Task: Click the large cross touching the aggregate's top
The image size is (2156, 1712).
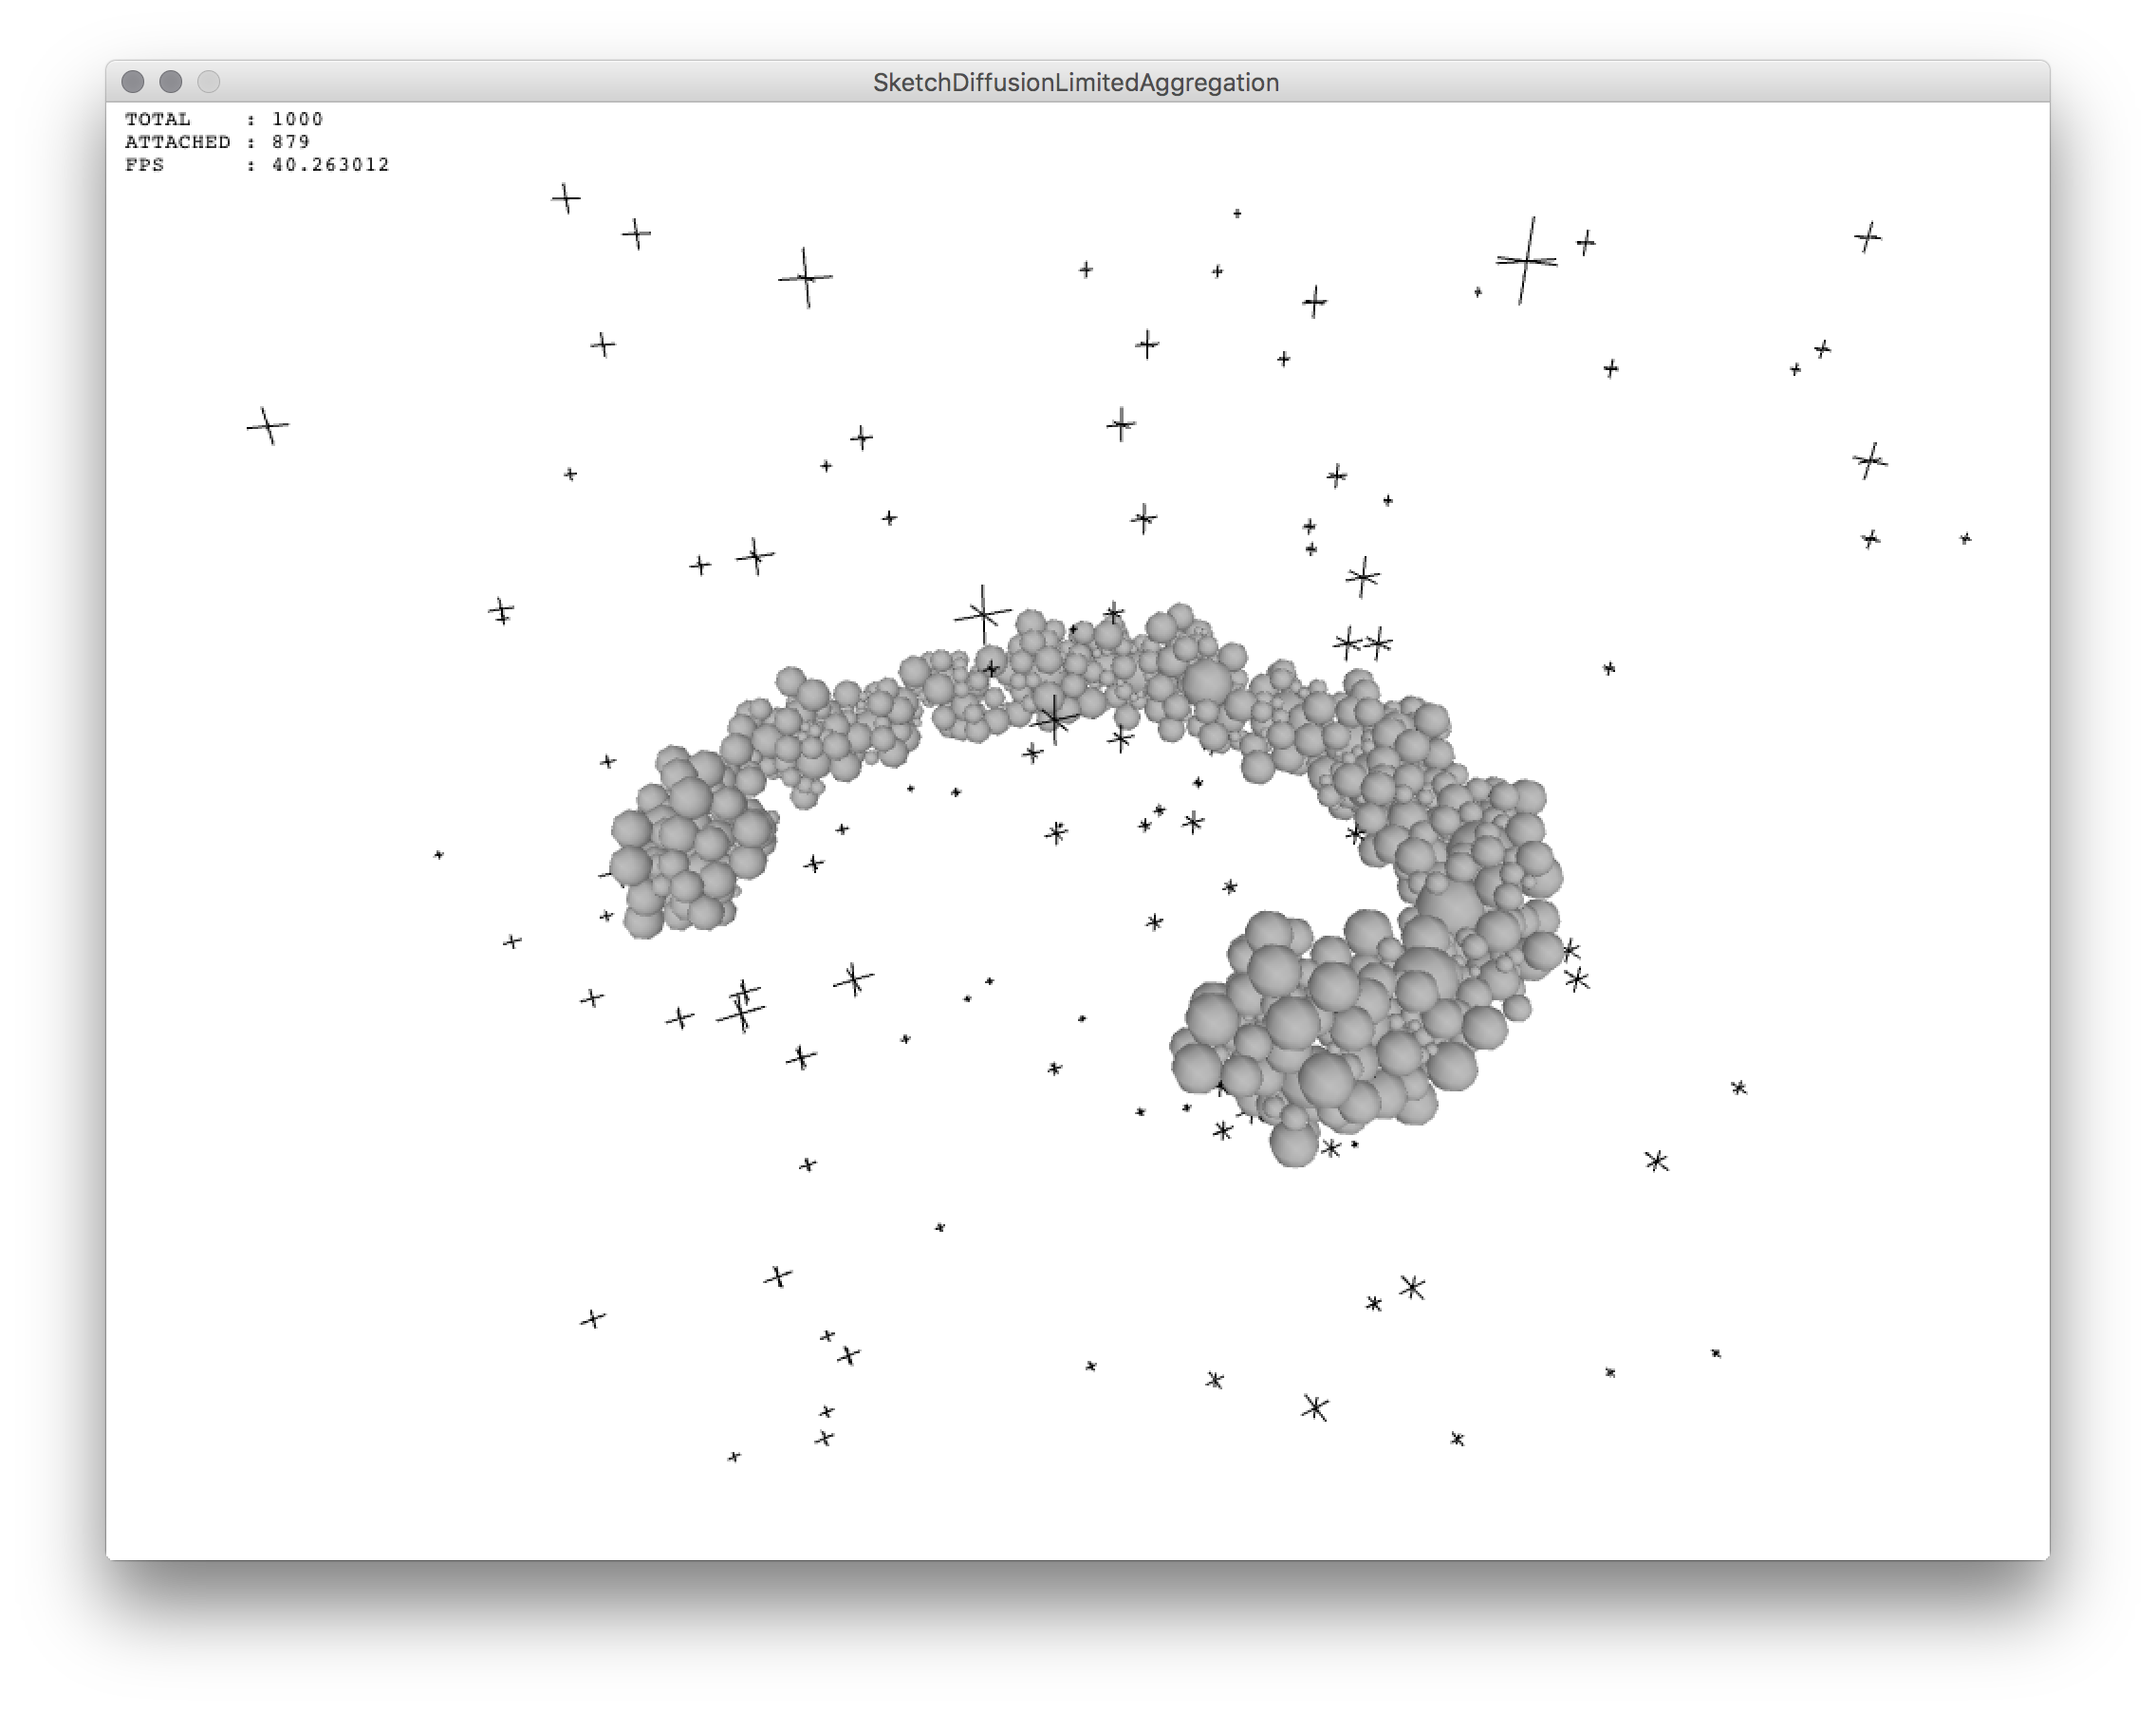Action: click(x=983, y=614)
